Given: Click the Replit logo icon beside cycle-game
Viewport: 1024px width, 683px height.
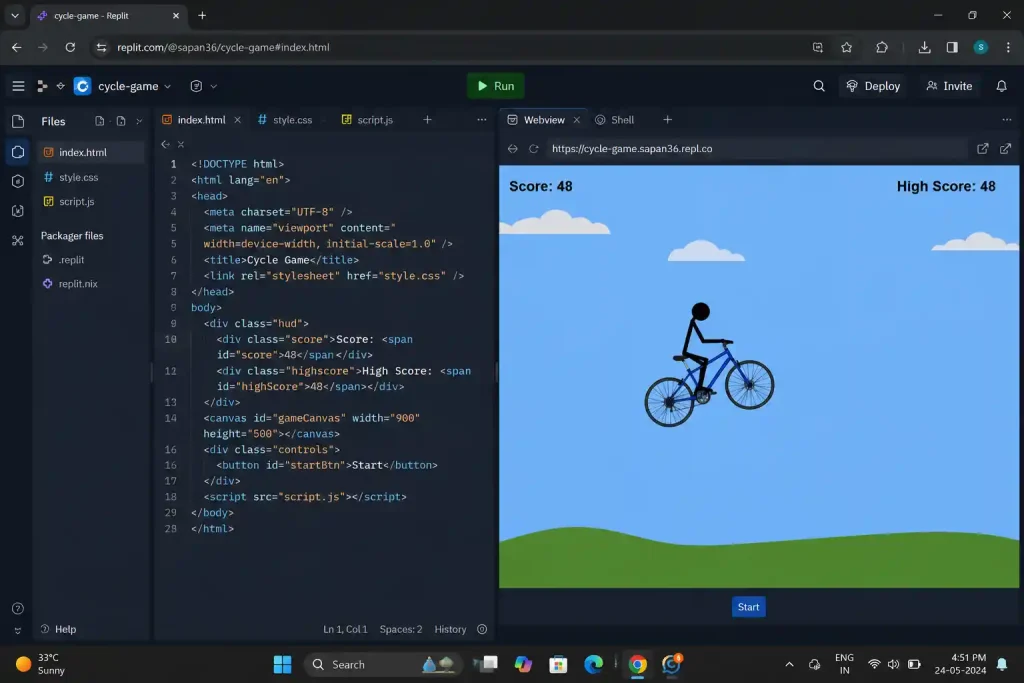Looking at the screenshot, I should tap(82, 86).
